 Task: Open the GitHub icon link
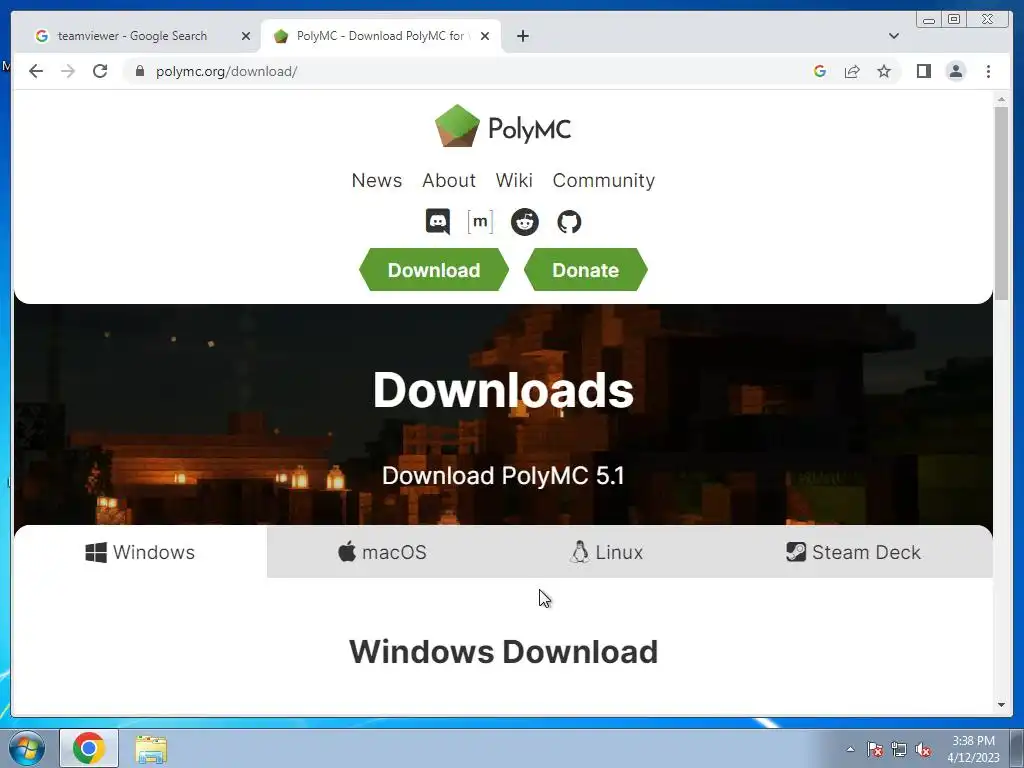click(x=569, y=222)
